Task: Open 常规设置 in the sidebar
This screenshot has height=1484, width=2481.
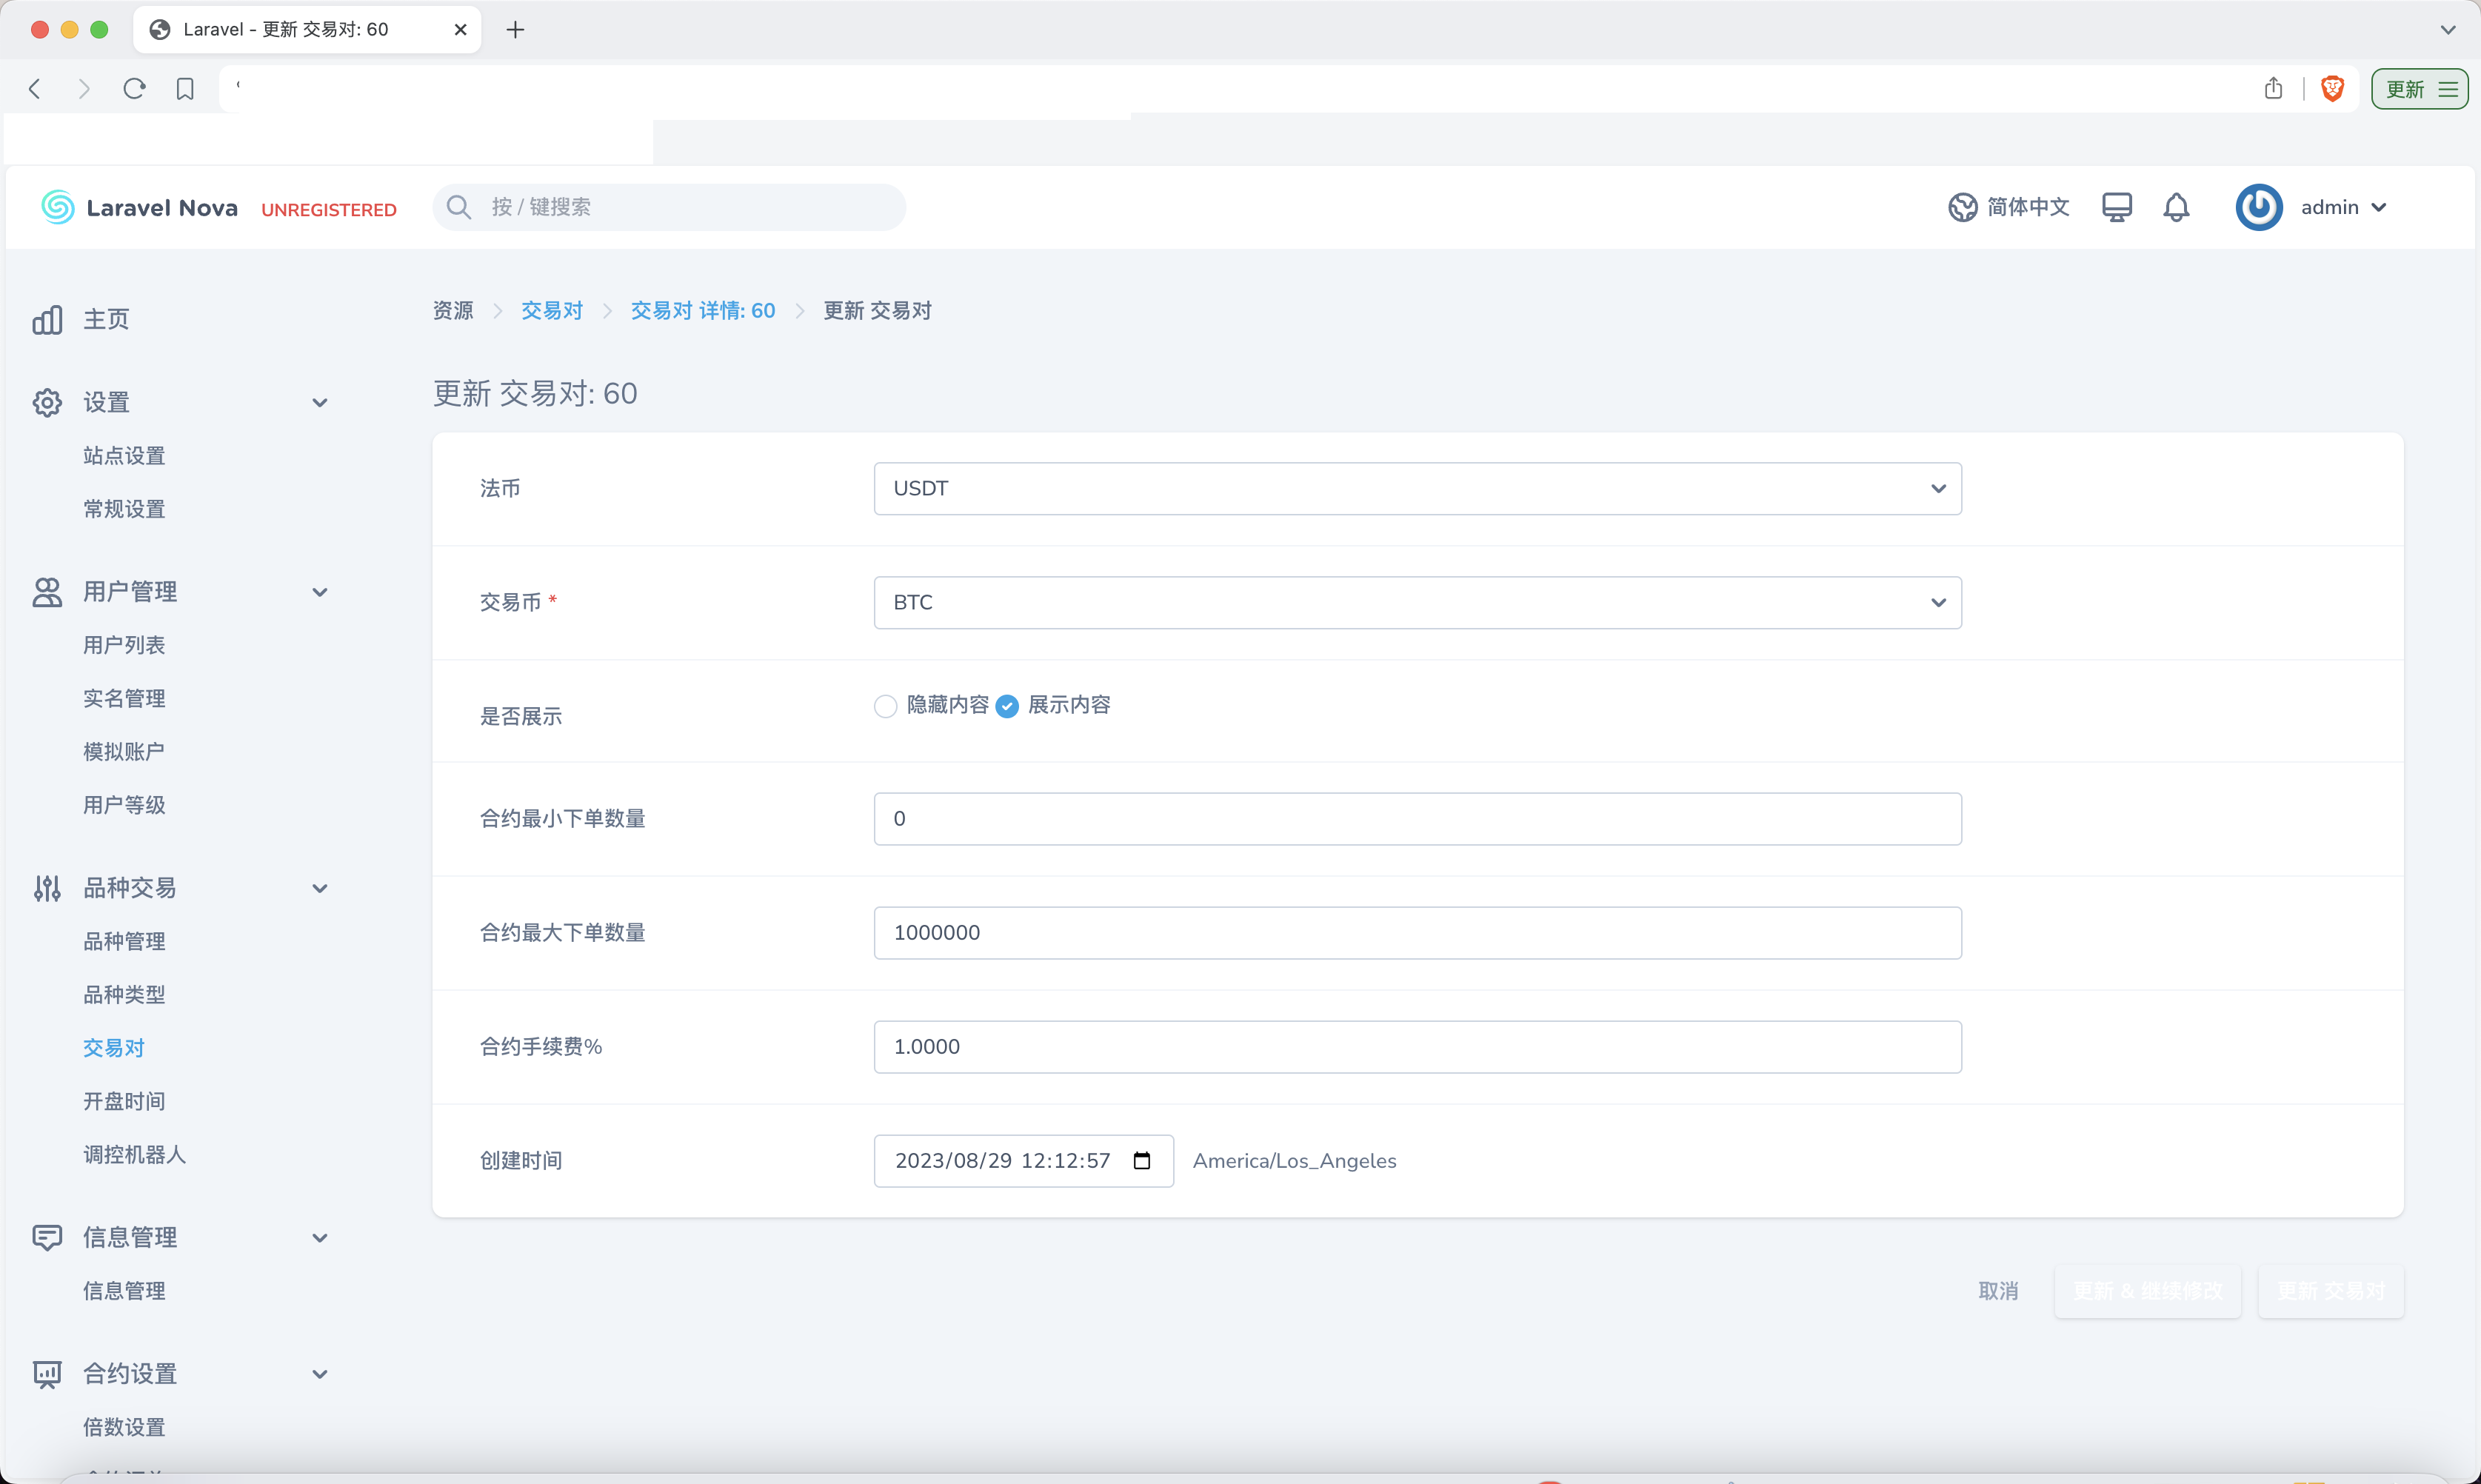Action: click(124, 509)
